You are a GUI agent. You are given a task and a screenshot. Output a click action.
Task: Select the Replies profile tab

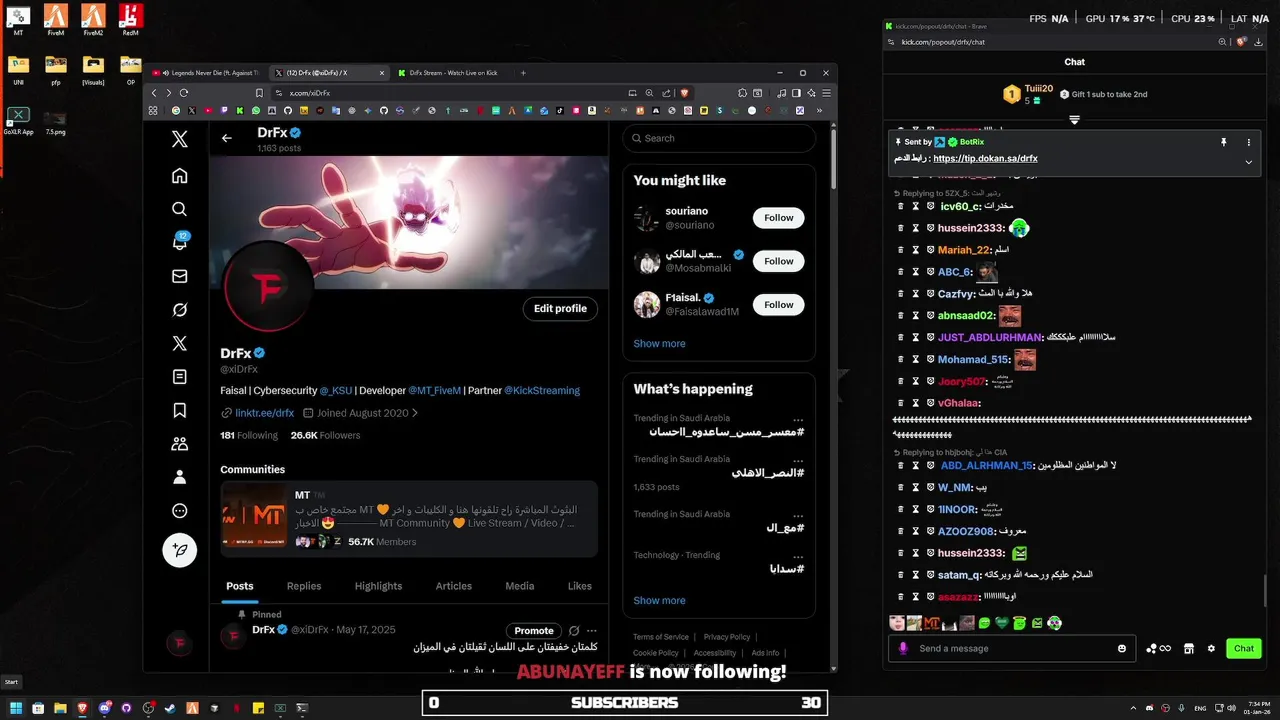pyautogui.click(x=304, y=586)
